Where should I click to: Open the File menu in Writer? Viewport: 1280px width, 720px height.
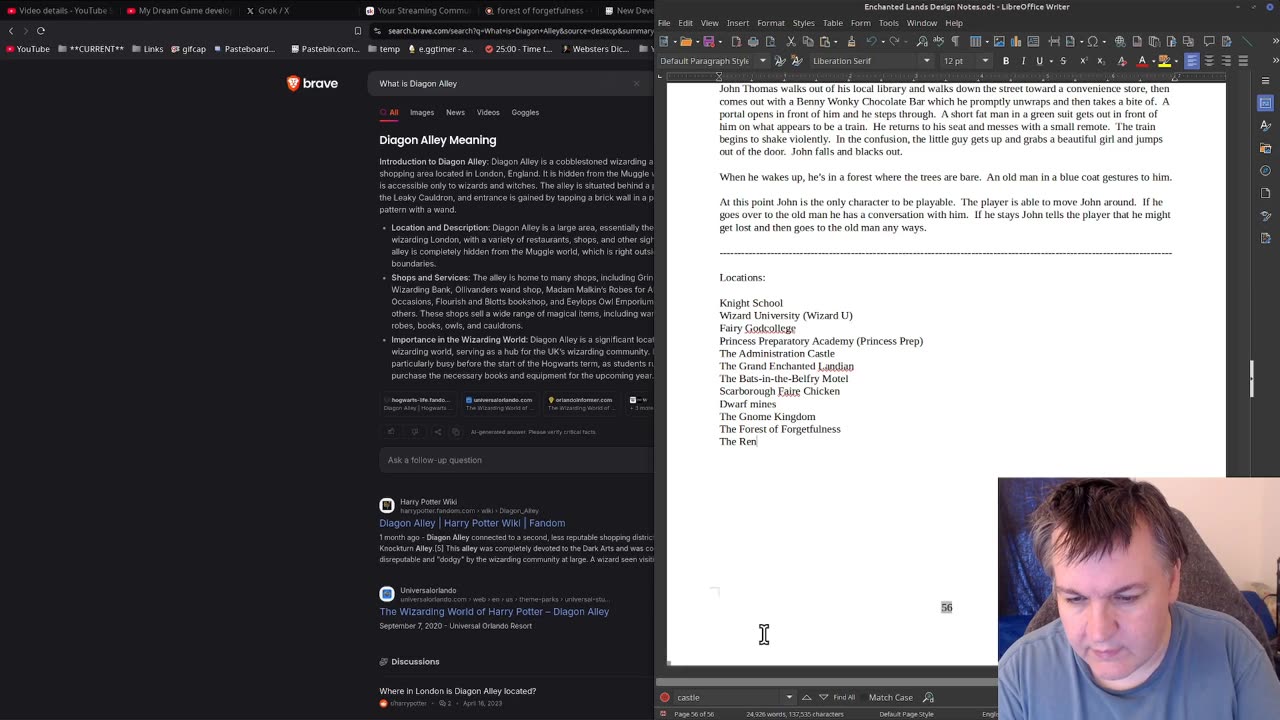coord(664,23)
